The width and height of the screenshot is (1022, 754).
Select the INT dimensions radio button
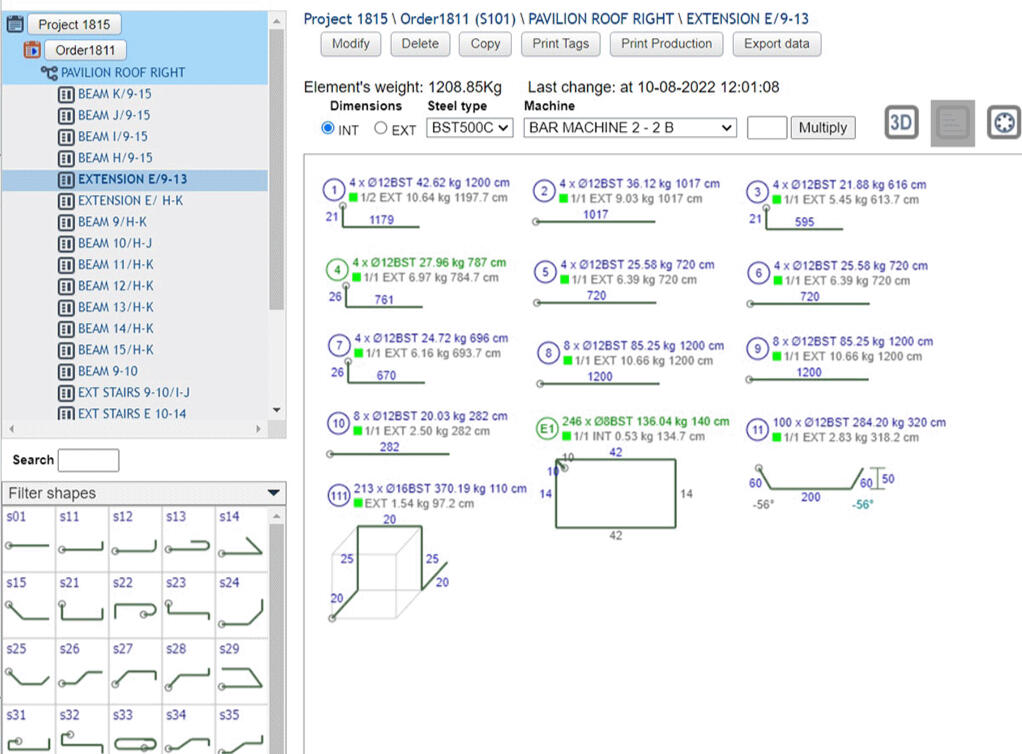point(329,127)
